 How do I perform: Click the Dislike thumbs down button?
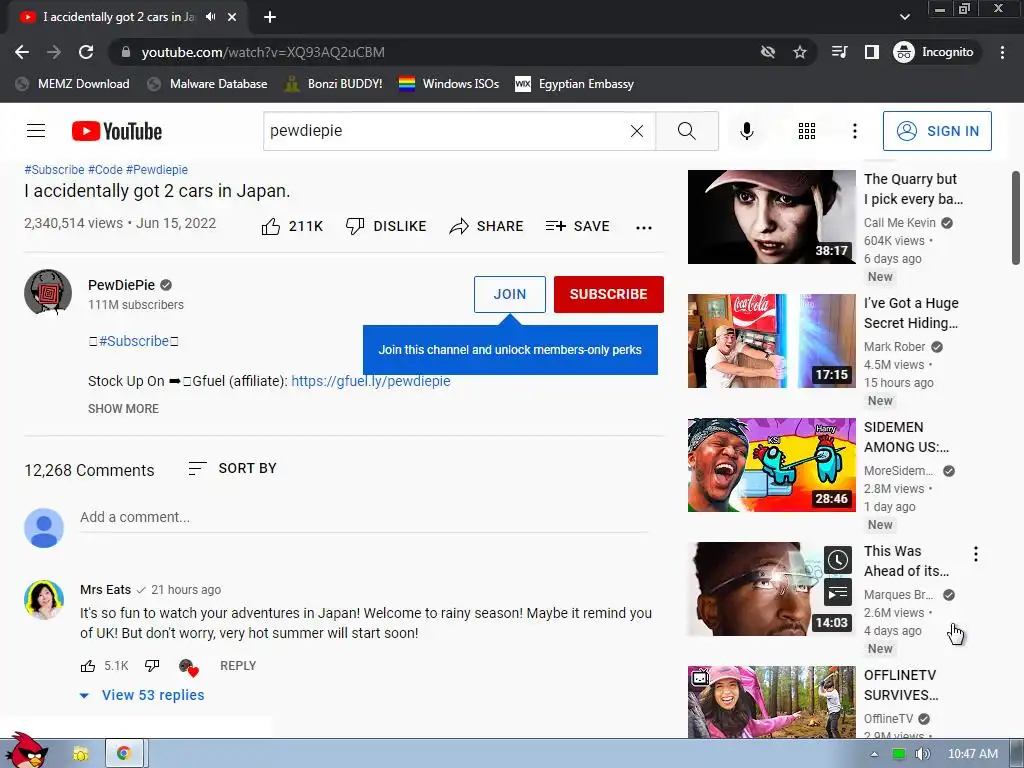click(385, 227)
